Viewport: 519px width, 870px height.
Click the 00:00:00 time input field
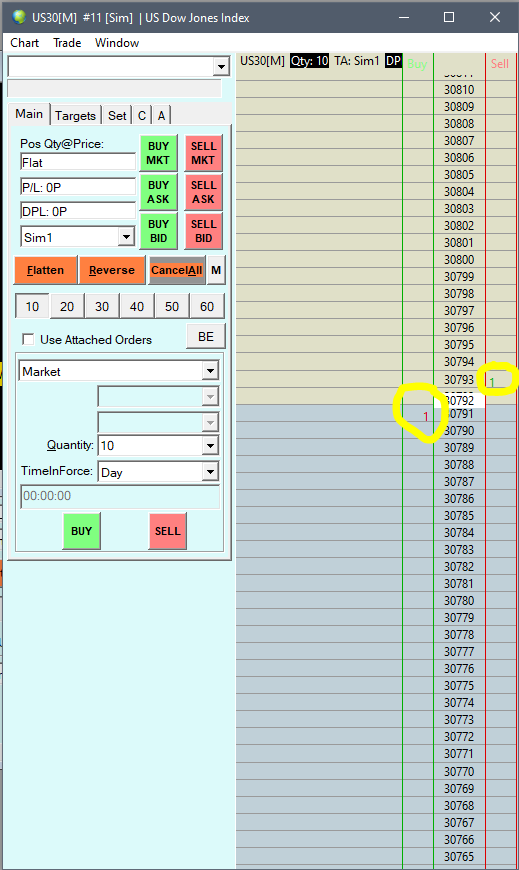click(120, 496)
